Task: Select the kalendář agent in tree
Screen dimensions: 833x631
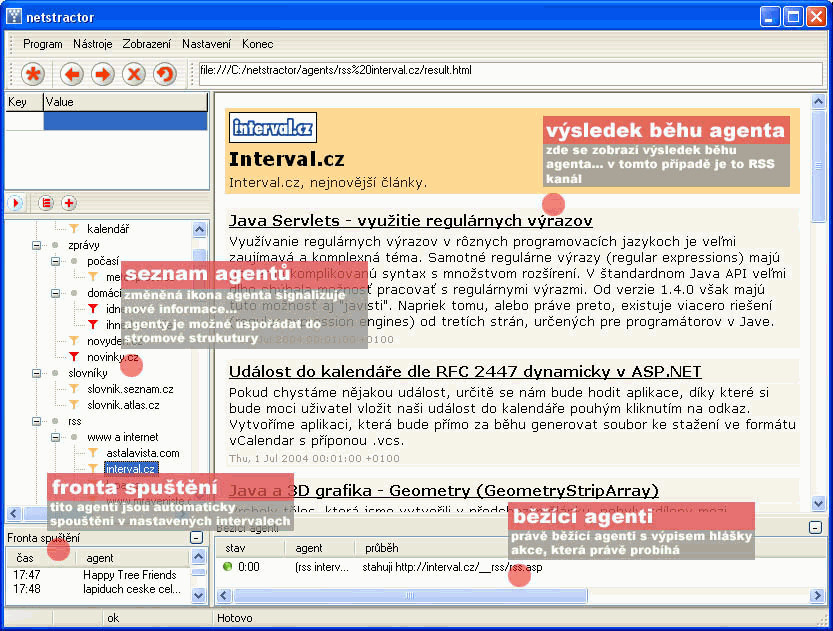Action: [x=108, y=229]
